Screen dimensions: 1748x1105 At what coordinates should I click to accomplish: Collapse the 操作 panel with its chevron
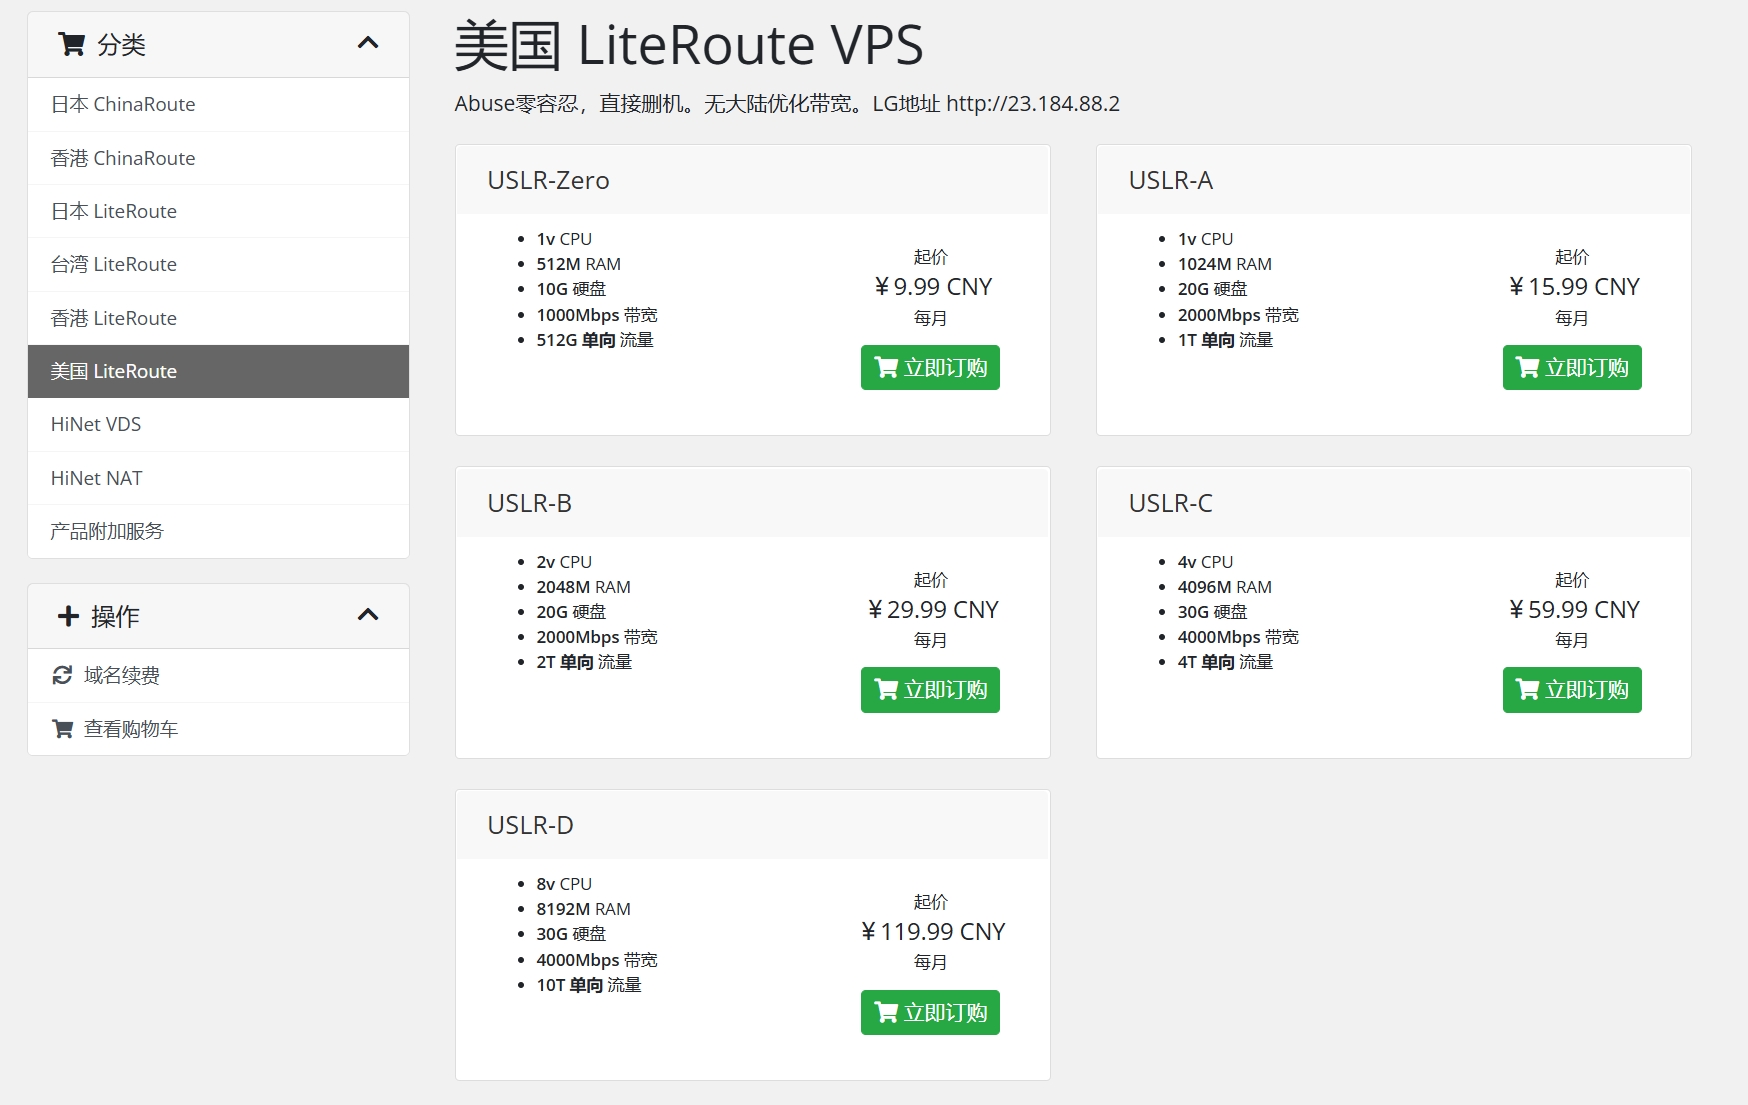368,615
